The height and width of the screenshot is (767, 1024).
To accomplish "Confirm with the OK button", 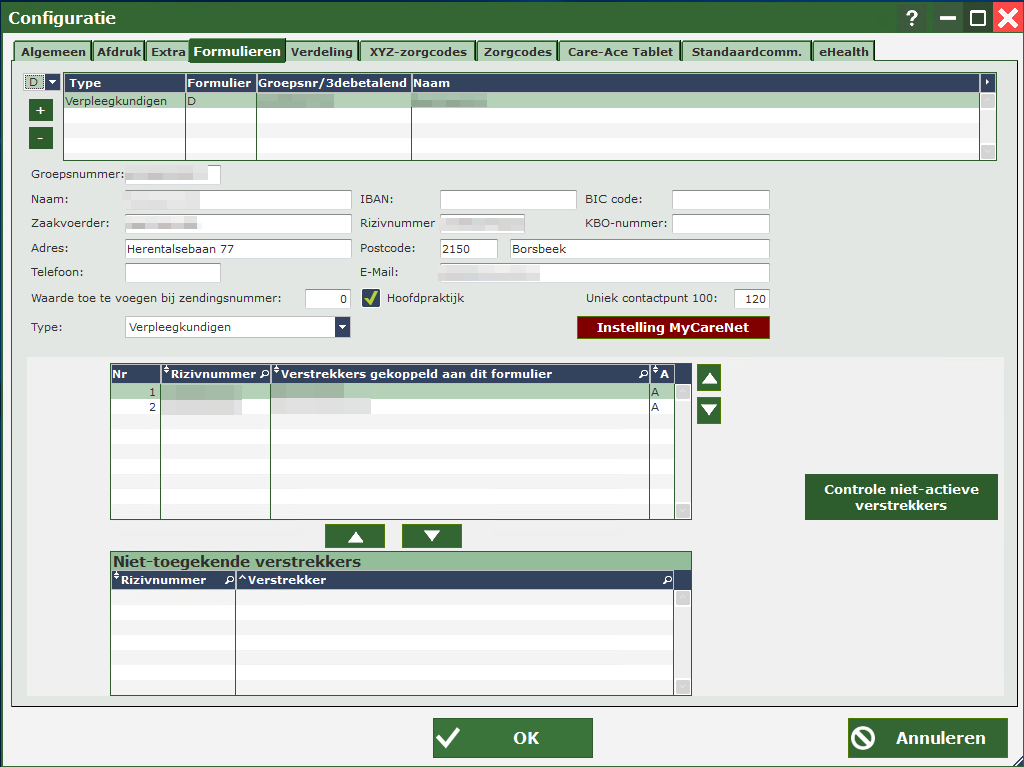I will (x=512, y=738).
